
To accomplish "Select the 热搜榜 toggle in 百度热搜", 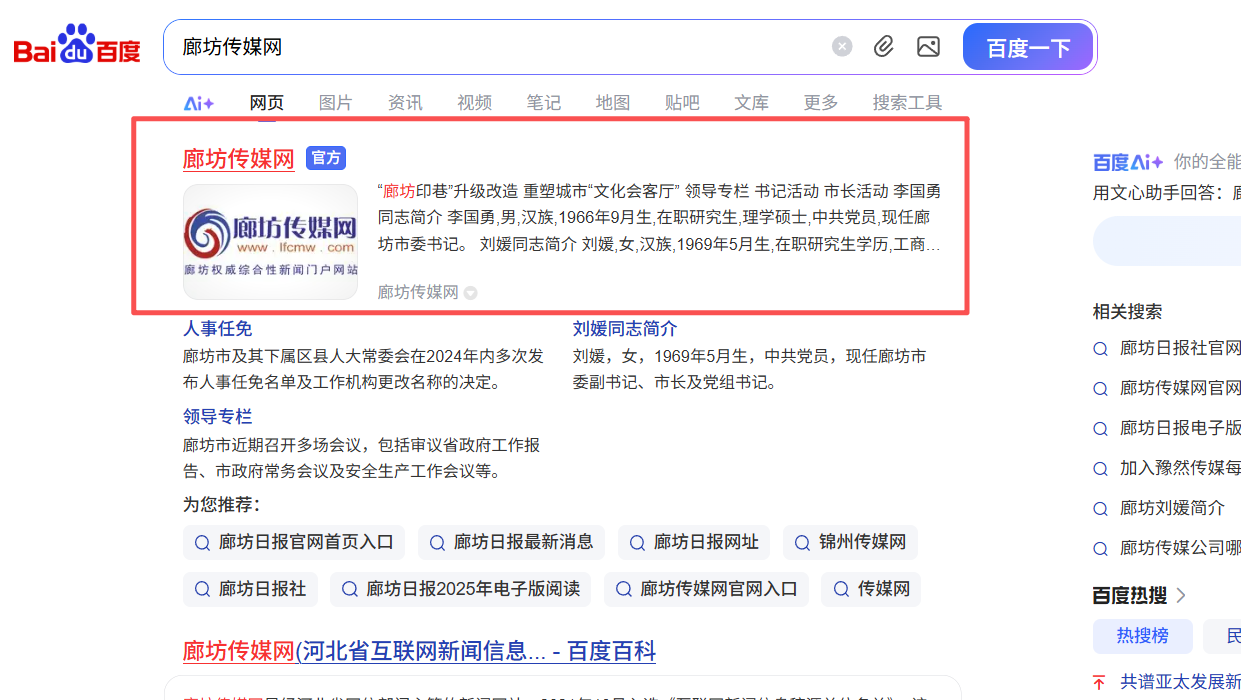I will [1142, 636].
